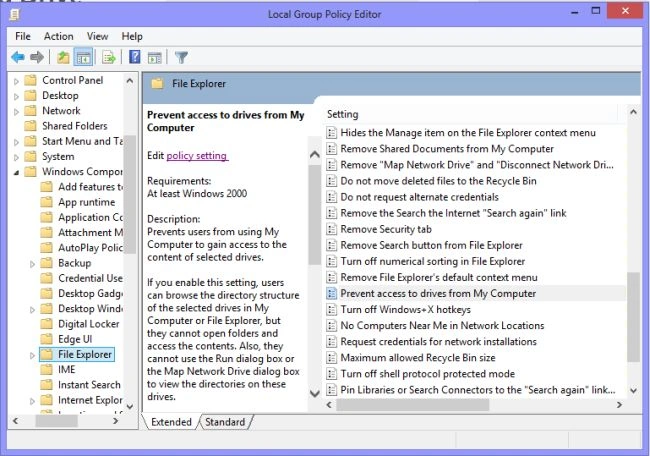The width and height of the screenshot is (650, 456).
Task: Click folder icon next to Edge UI
Action: click(46, 339)
